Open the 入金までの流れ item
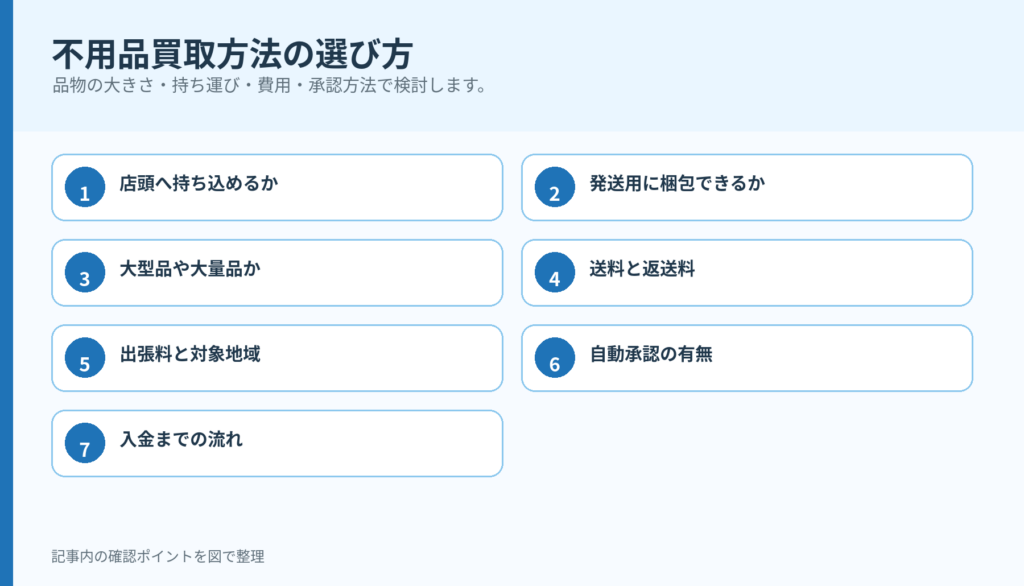The width and height of the screenshot is (1024, 586). pos(277,444)
